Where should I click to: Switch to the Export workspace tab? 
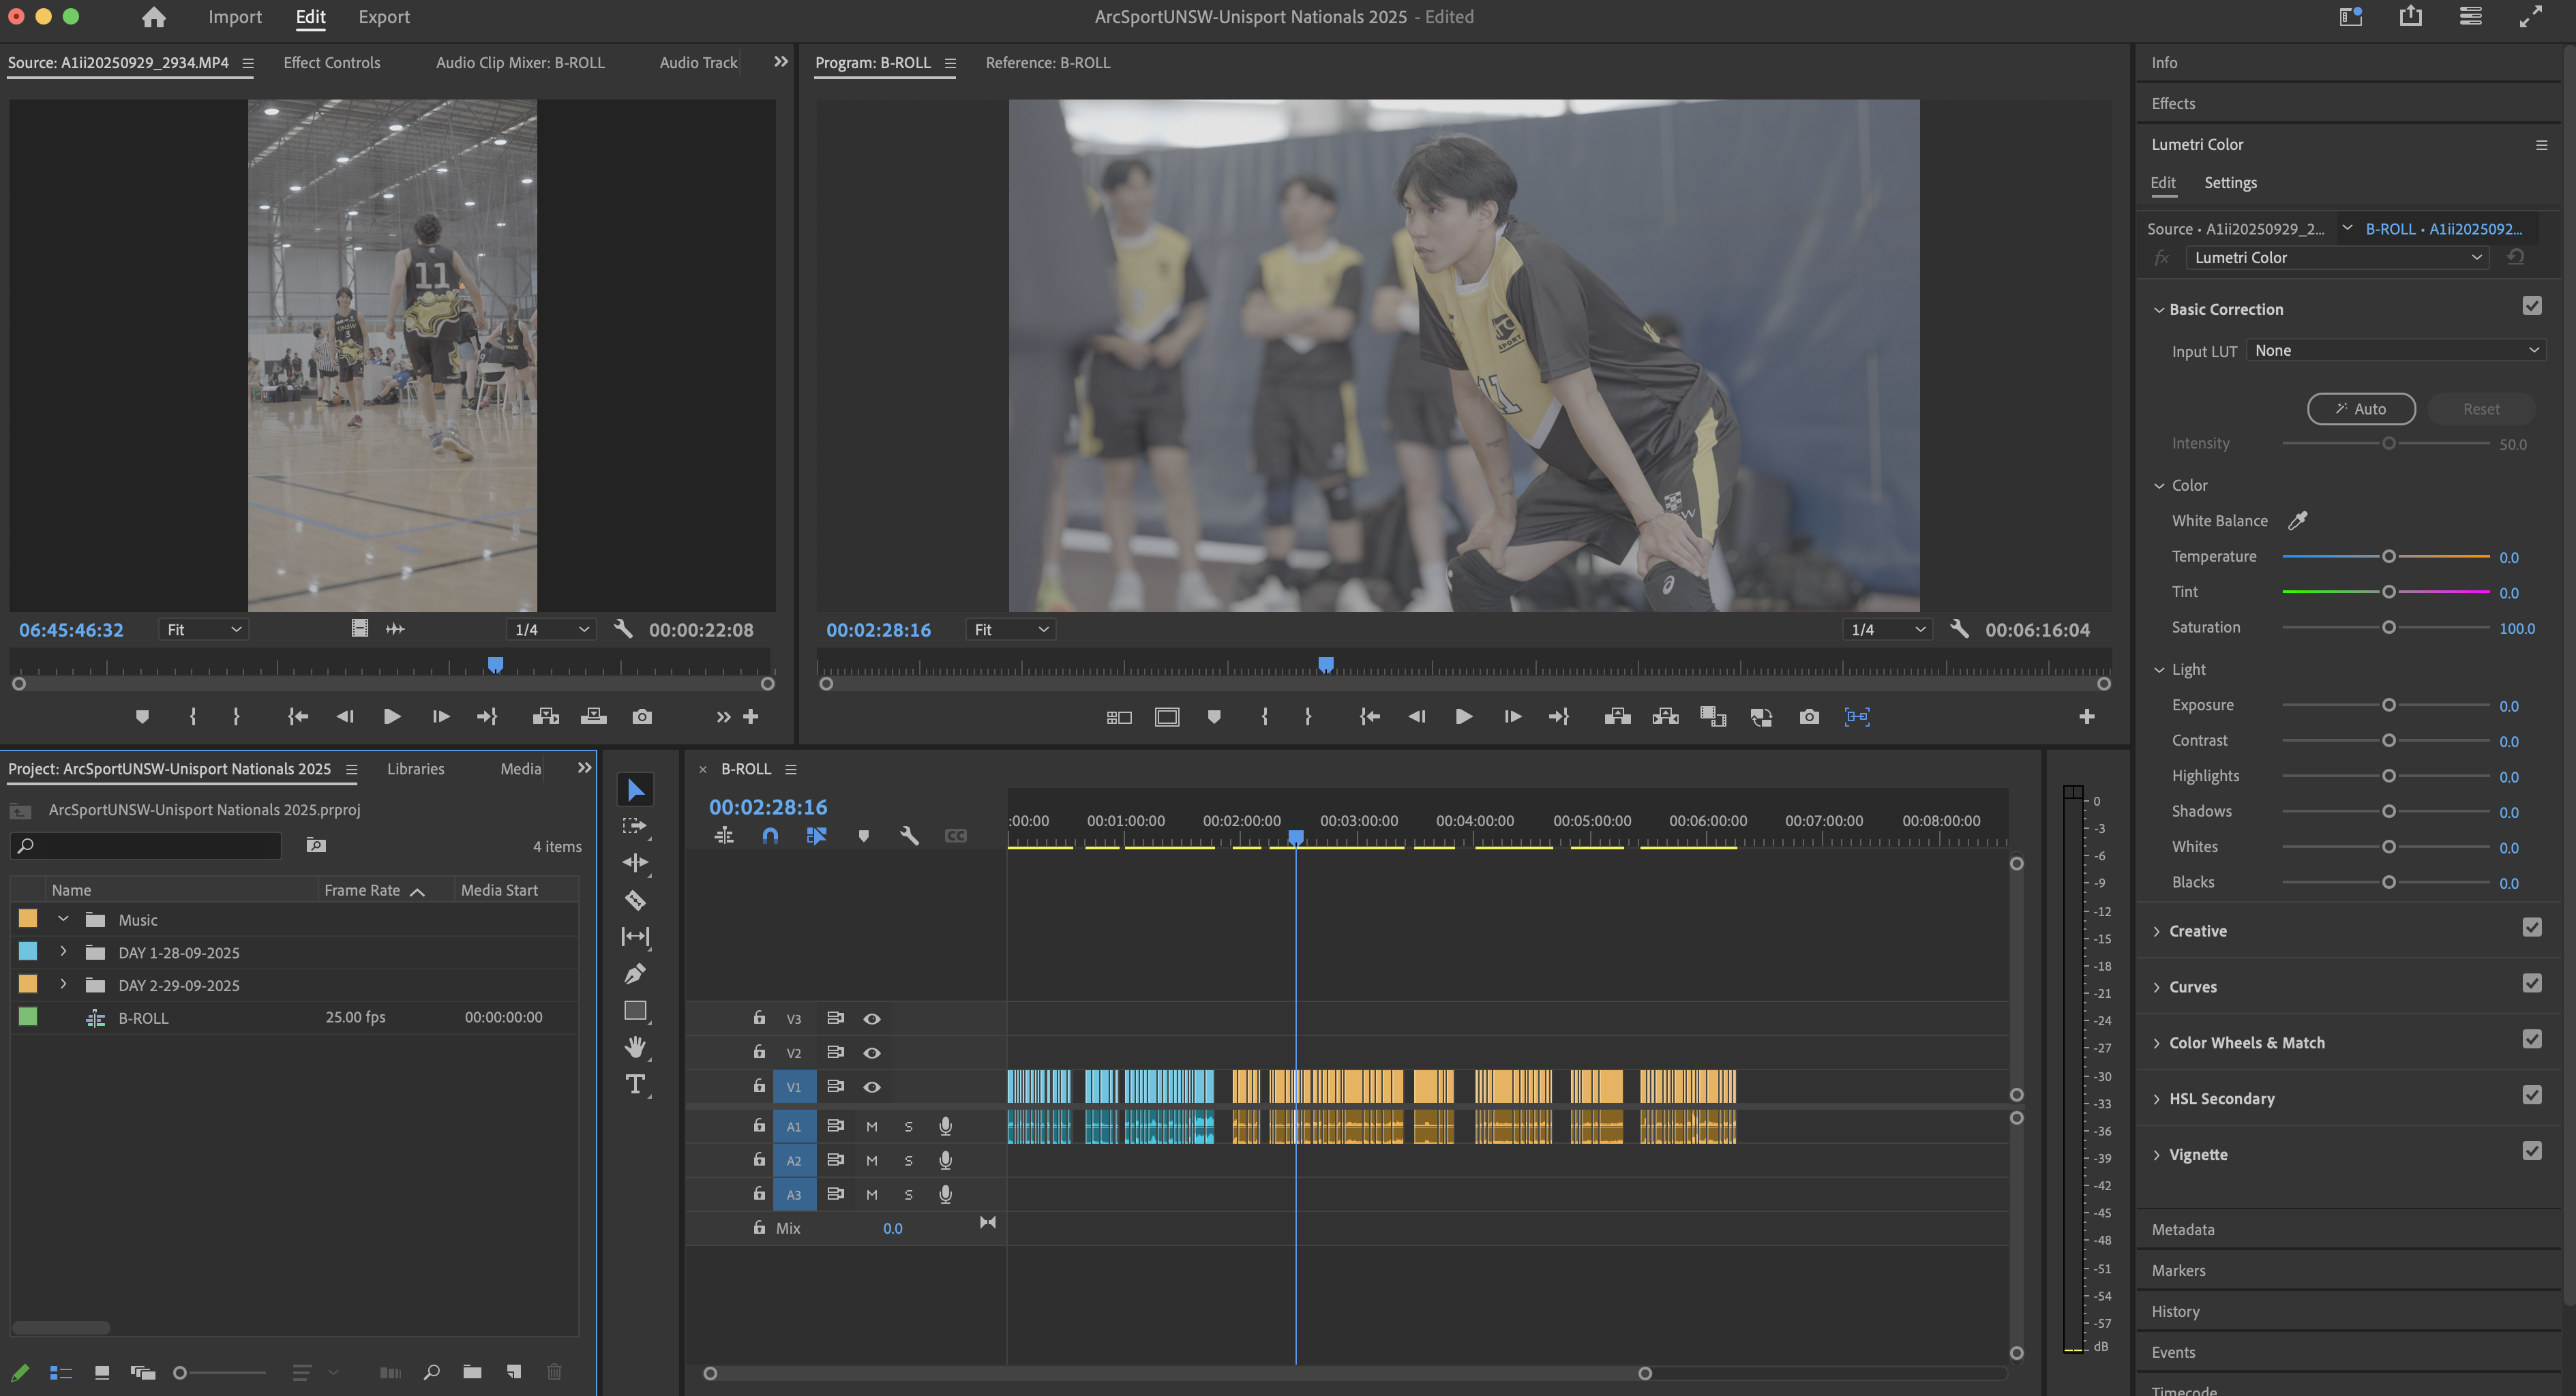(x=384, y=17)
